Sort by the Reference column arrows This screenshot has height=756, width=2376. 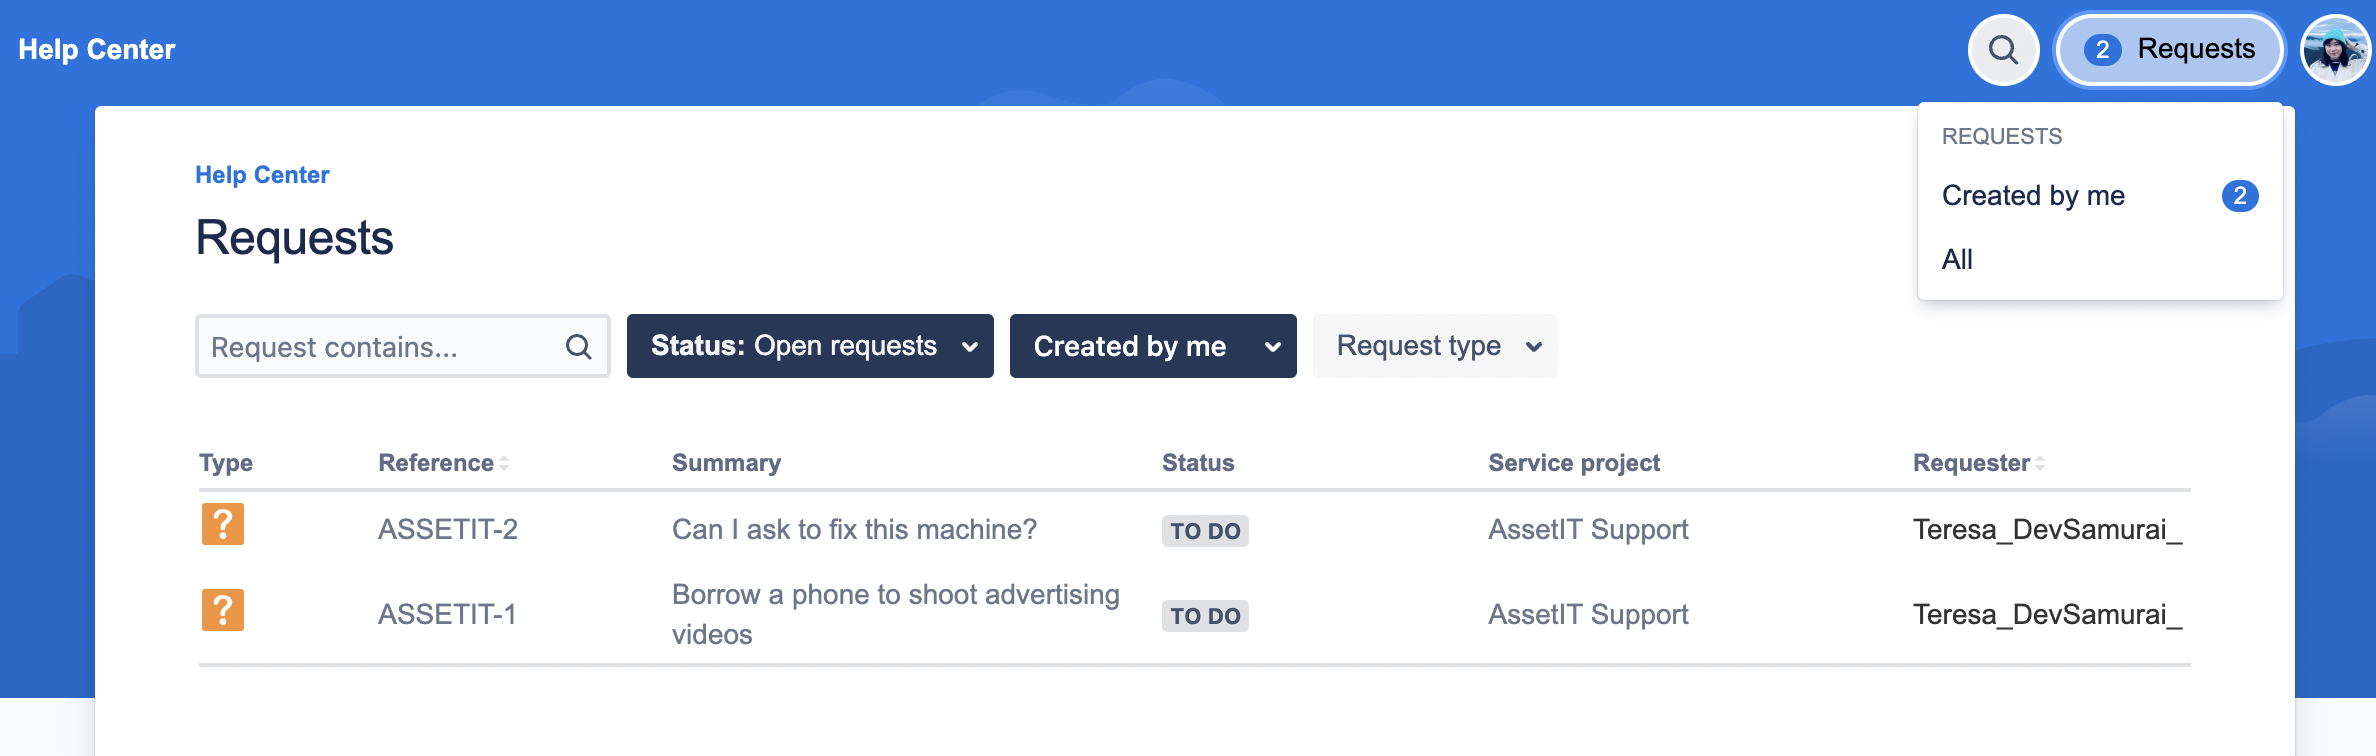tap(504, 463)
